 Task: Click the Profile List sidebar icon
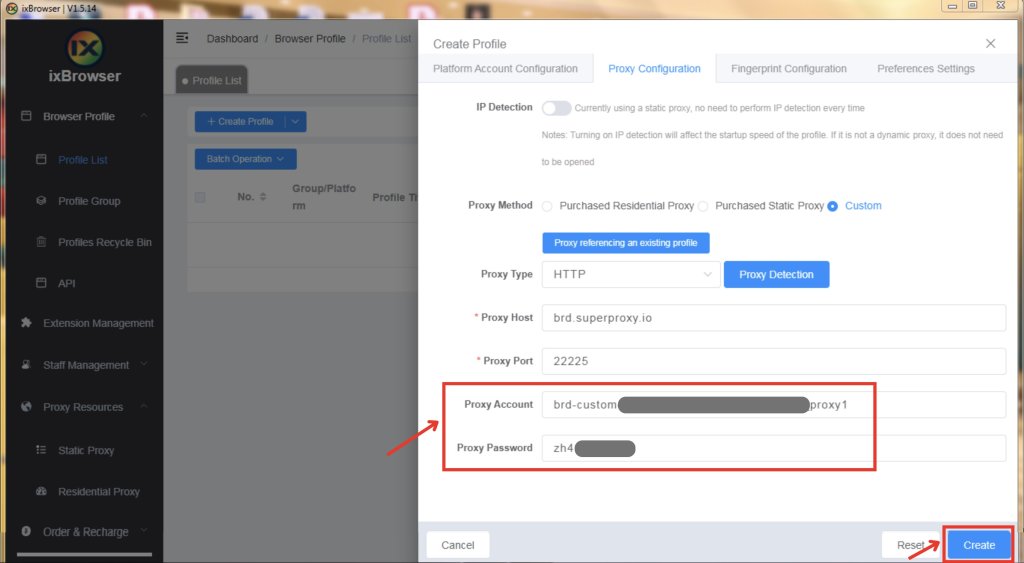click(x=41, y=159)
